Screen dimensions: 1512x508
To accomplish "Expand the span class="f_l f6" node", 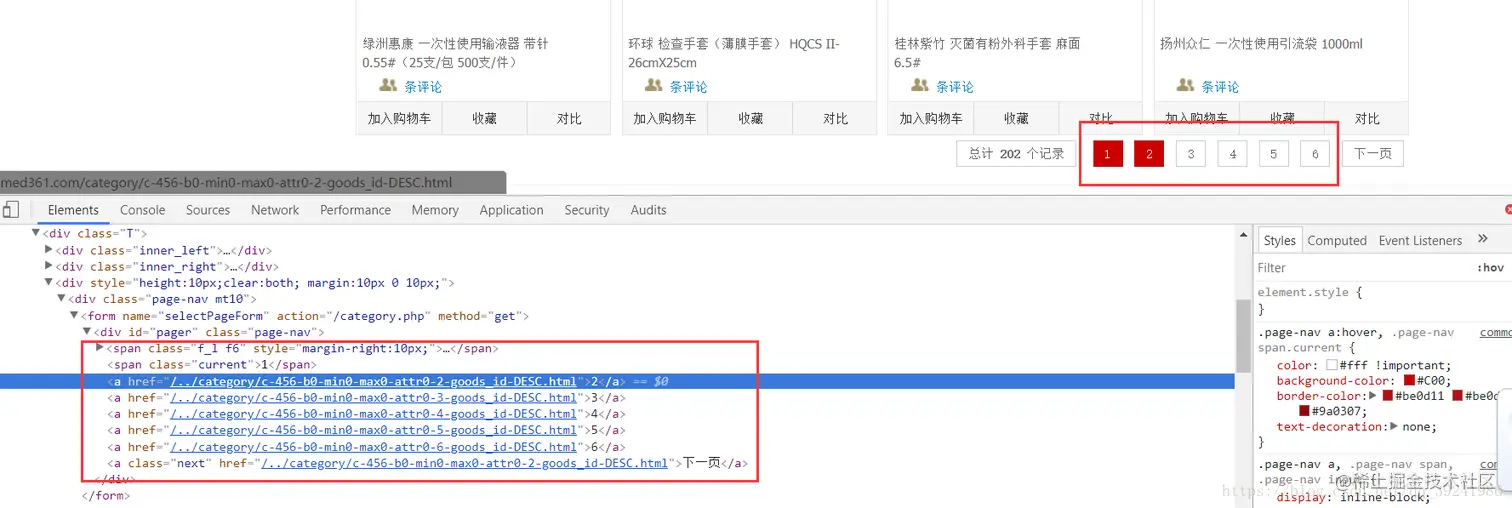I will pyautogui.click(x=99, y=347).
